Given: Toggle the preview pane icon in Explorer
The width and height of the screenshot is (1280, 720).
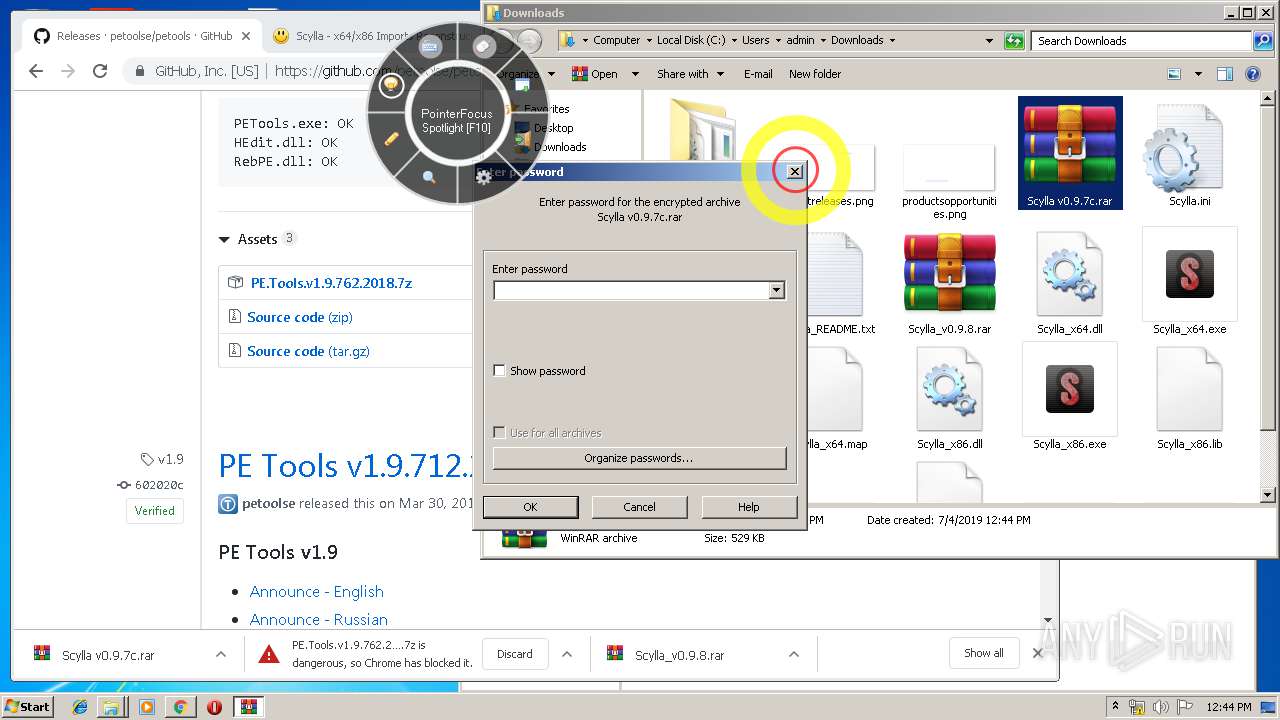Looking at the screenshot, I should point(1224,74).
